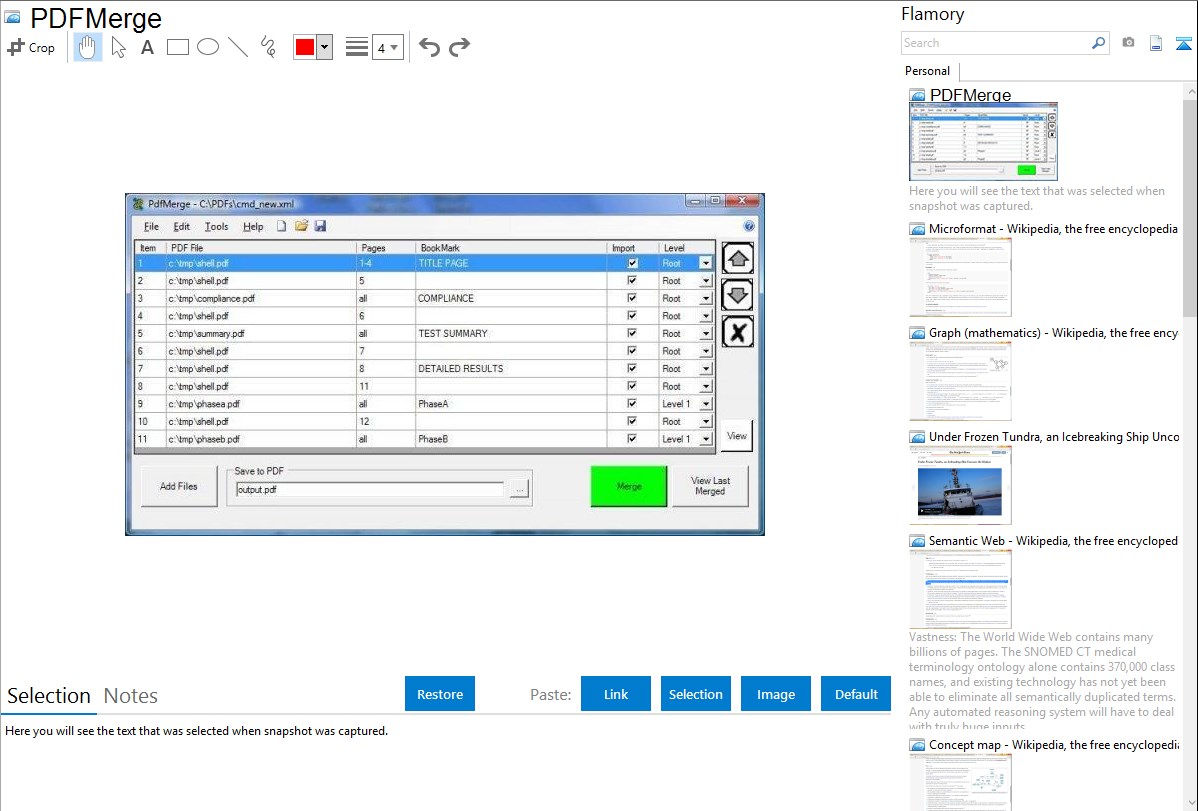Pick the ellipse drawing tool

point(208,47)
